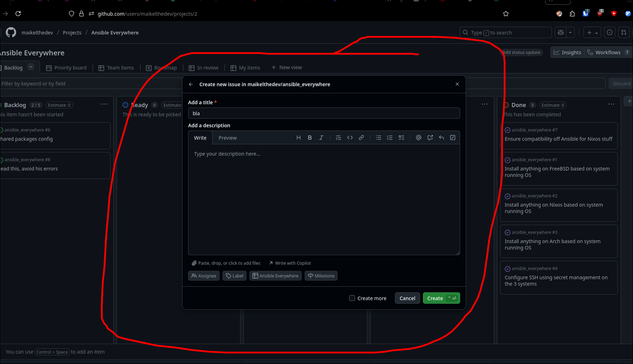Apply italic formatting in description editor
The image size is (633, 364).
[321, 138]
